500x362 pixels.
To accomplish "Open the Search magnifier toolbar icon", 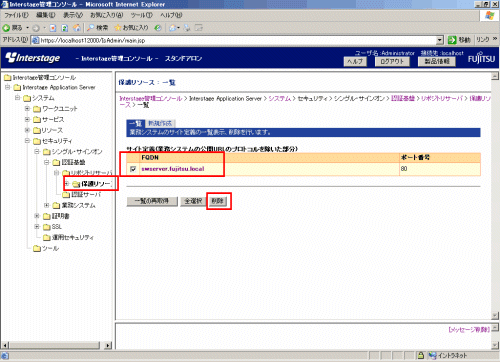I will click(90, 28).
